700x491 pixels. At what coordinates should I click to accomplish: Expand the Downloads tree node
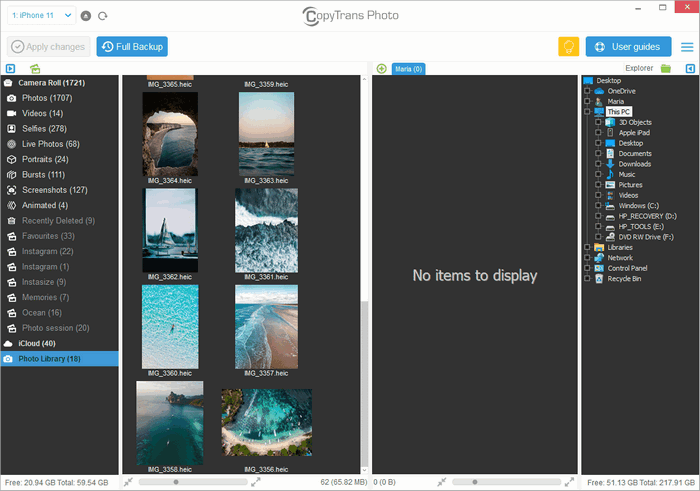click(599, 164)
